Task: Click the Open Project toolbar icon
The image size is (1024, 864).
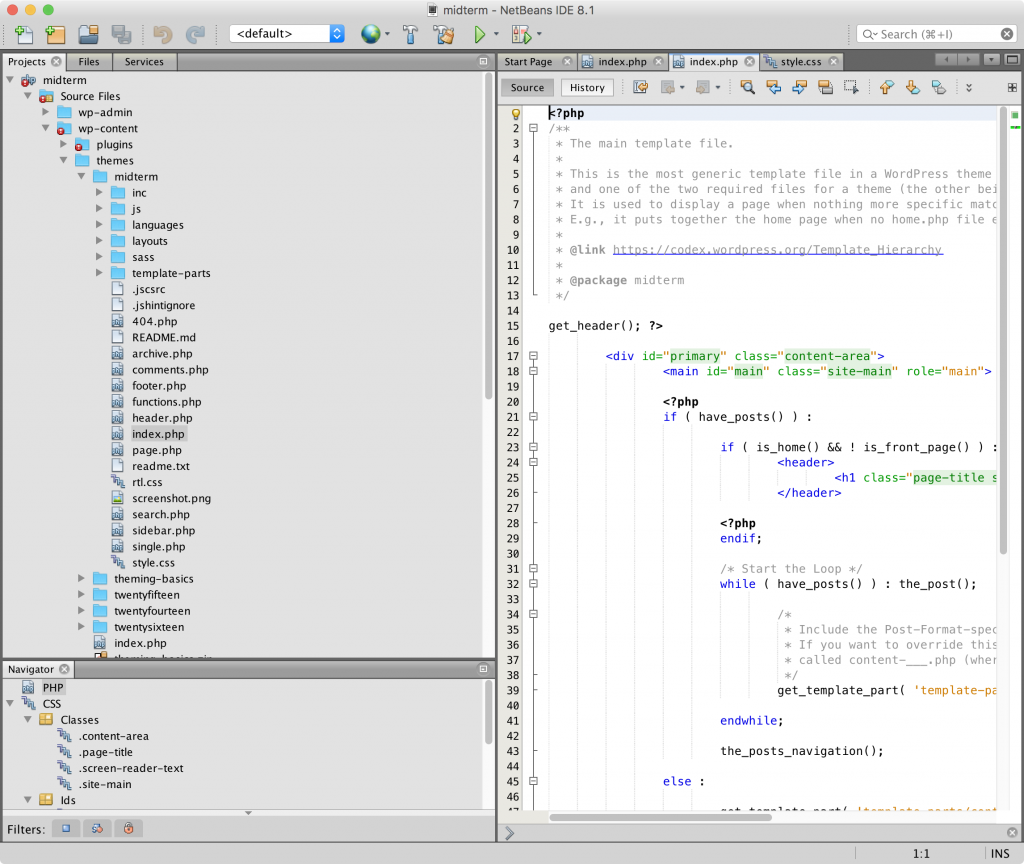Action: click(x=88, y=34)
